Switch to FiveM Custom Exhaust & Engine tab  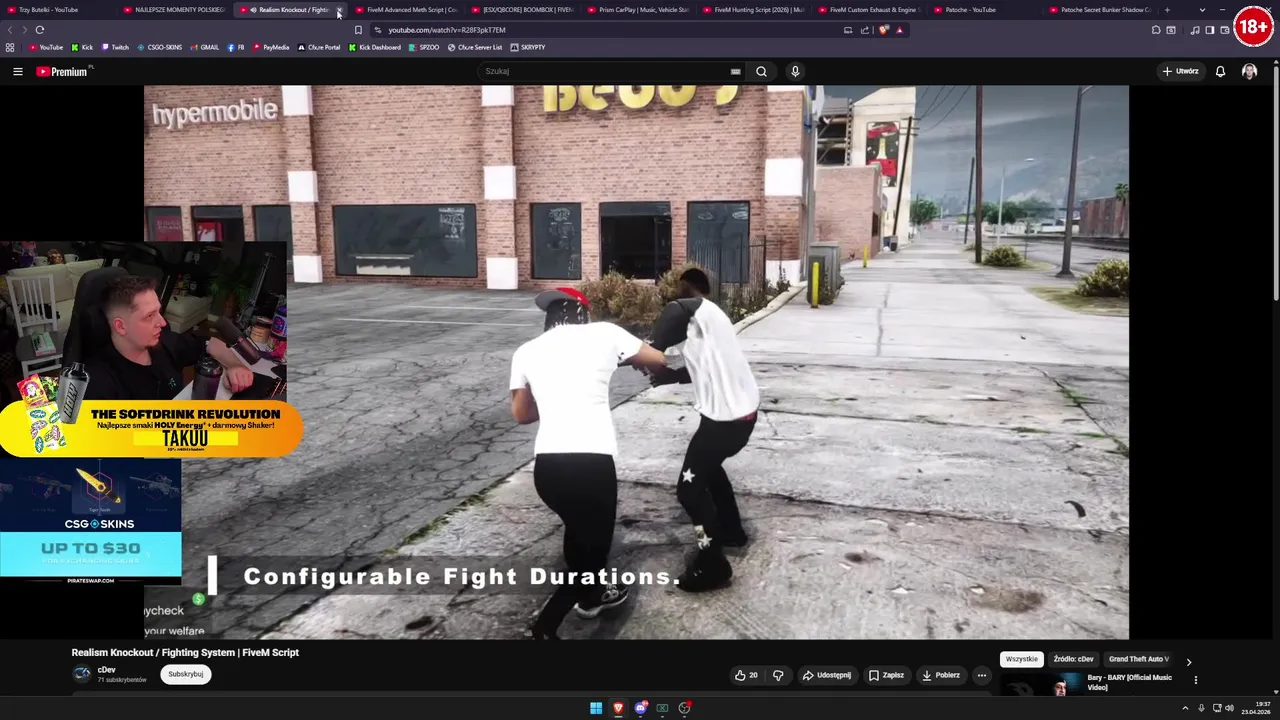tap(869, 10)
